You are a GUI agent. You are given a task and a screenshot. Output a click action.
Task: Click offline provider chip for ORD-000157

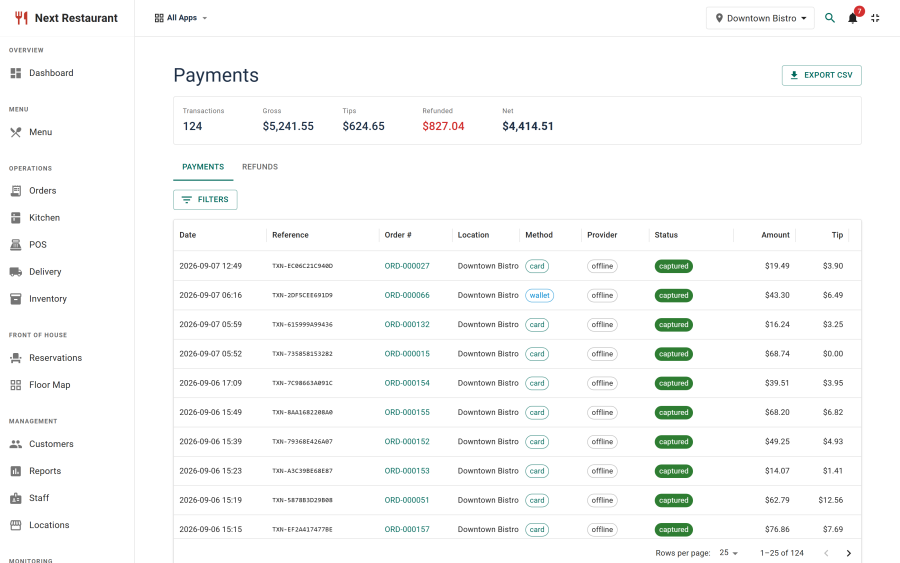point(602,530)
